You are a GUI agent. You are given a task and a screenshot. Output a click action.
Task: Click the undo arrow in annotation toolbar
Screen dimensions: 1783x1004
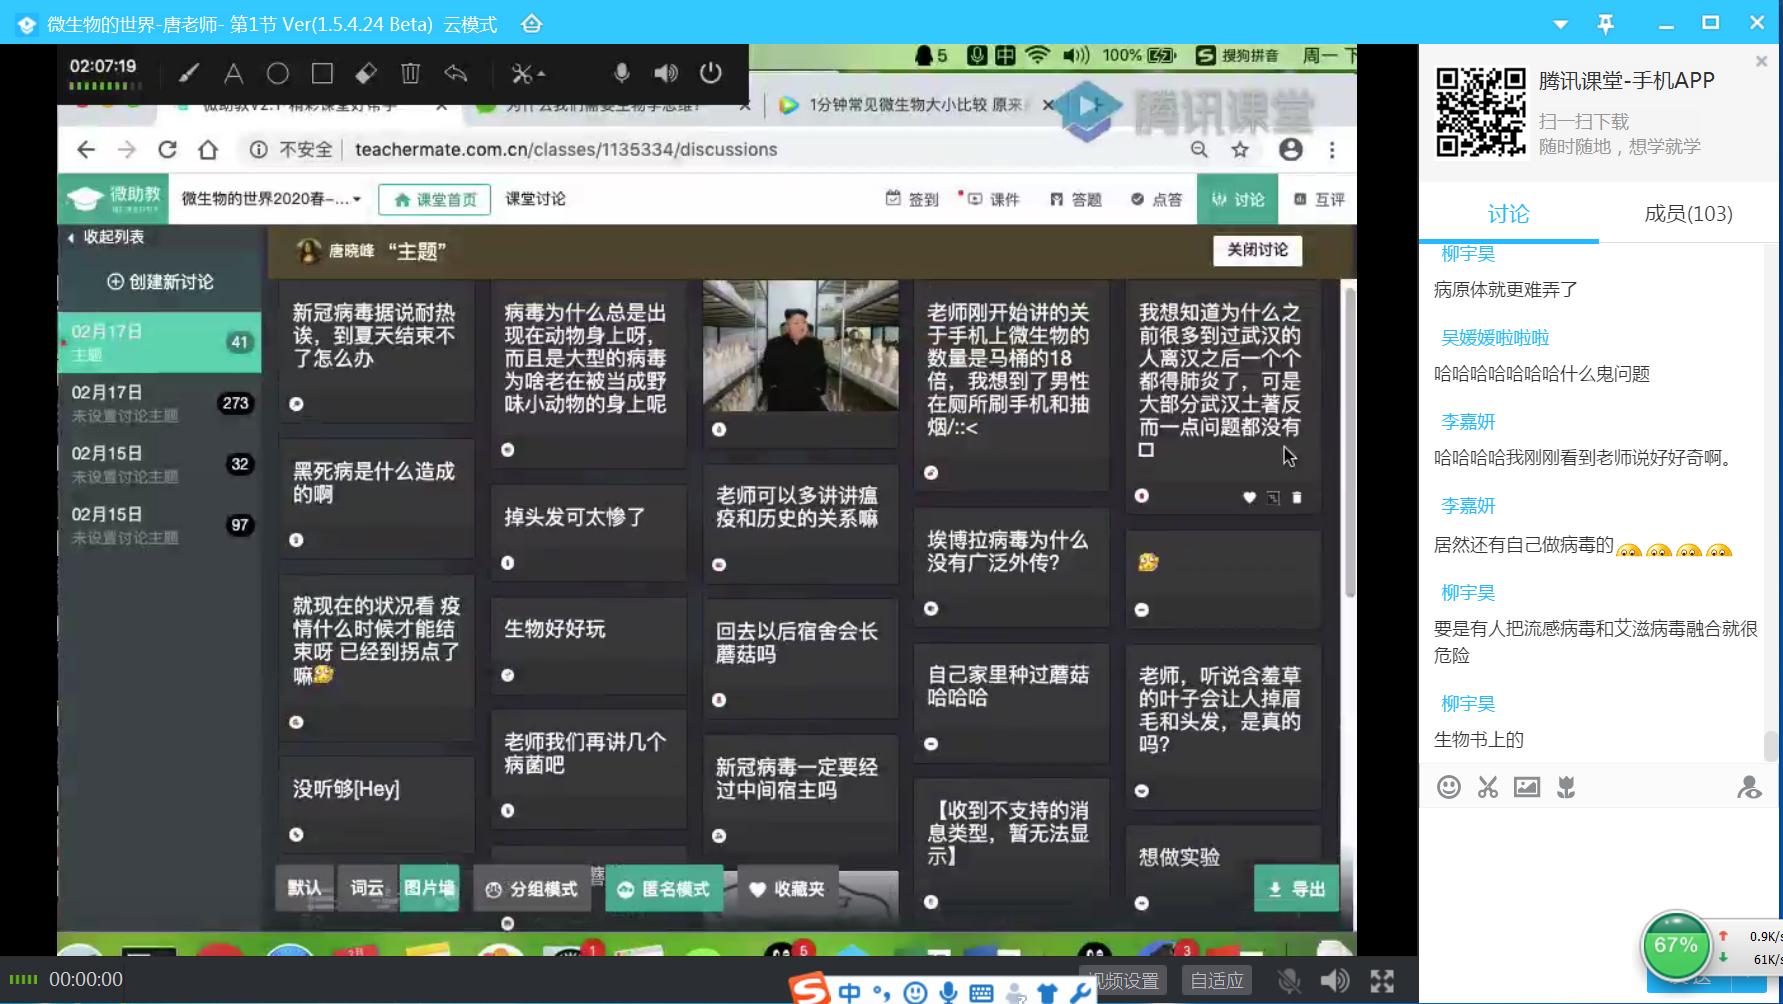456,73
